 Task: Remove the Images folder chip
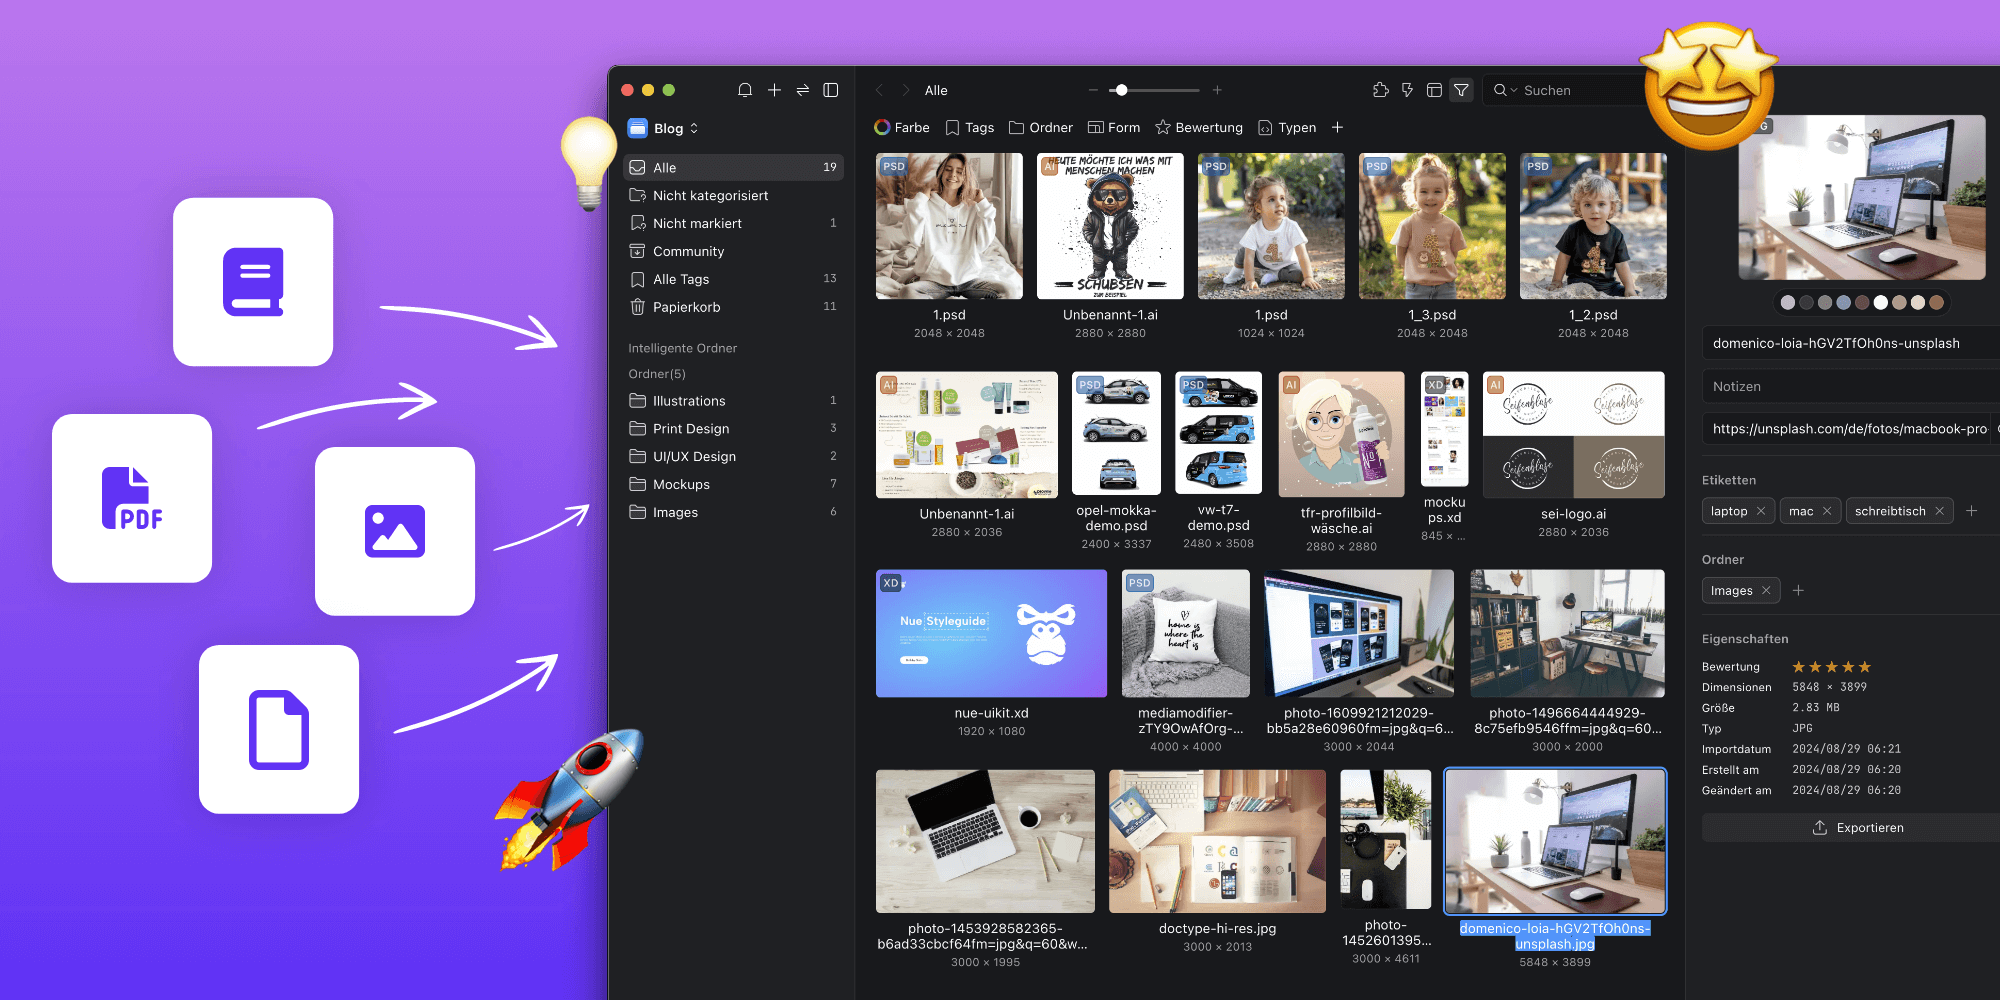coord(1766,591)
